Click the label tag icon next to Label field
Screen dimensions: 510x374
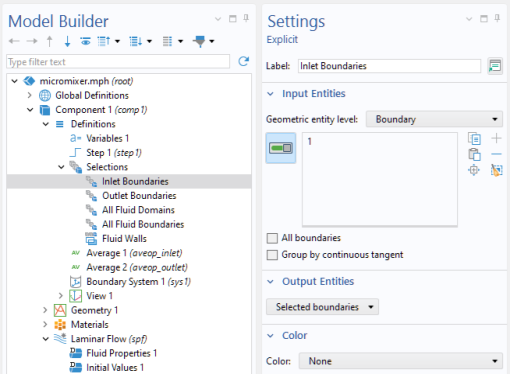(495, 66)
